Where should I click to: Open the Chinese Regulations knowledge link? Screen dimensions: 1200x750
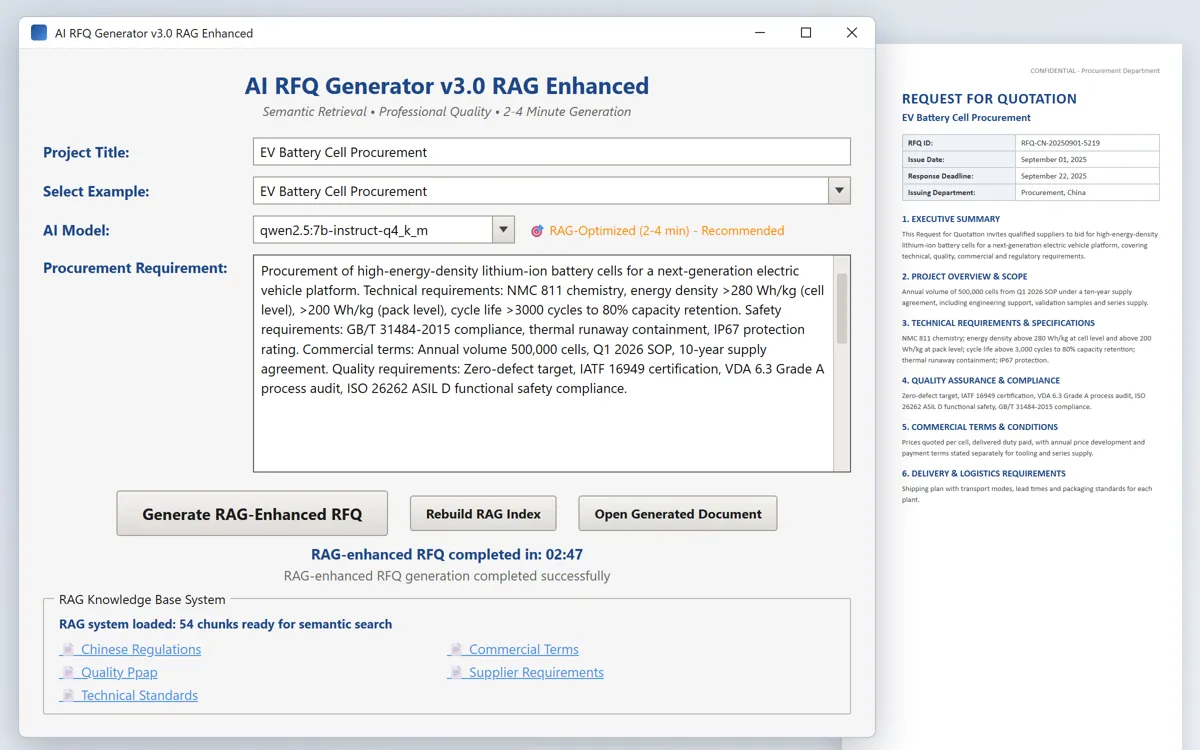(141, 649)
